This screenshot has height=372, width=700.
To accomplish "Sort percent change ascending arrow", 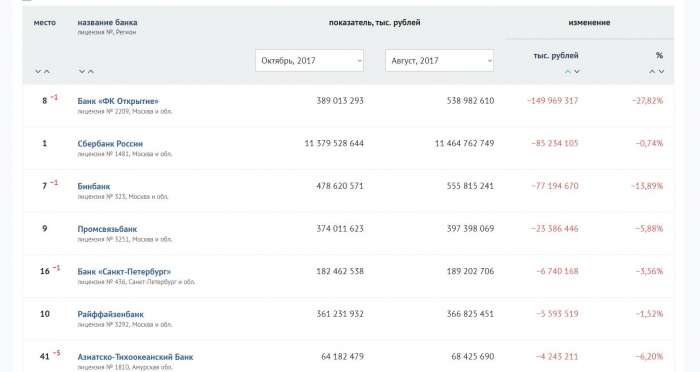I will [652, 71].
